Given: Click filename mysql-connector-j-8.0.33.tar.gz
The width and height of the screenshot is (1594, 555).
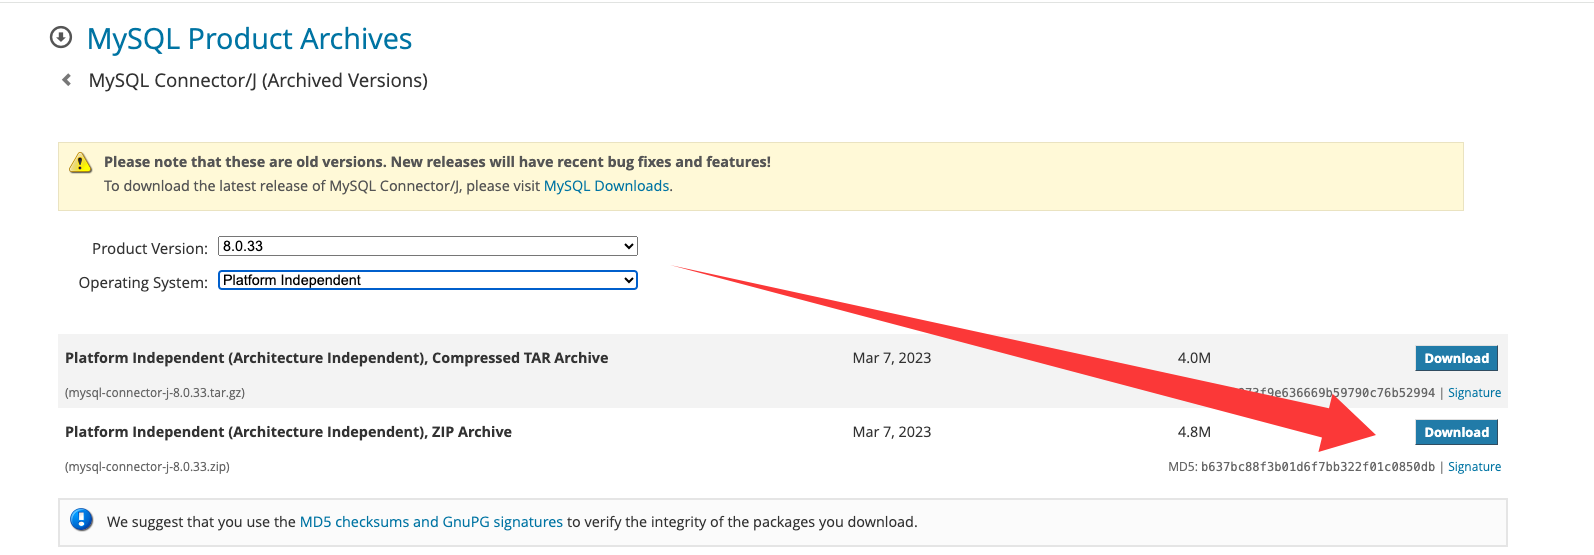Looking at the screenshot, I should pos(155,393).
